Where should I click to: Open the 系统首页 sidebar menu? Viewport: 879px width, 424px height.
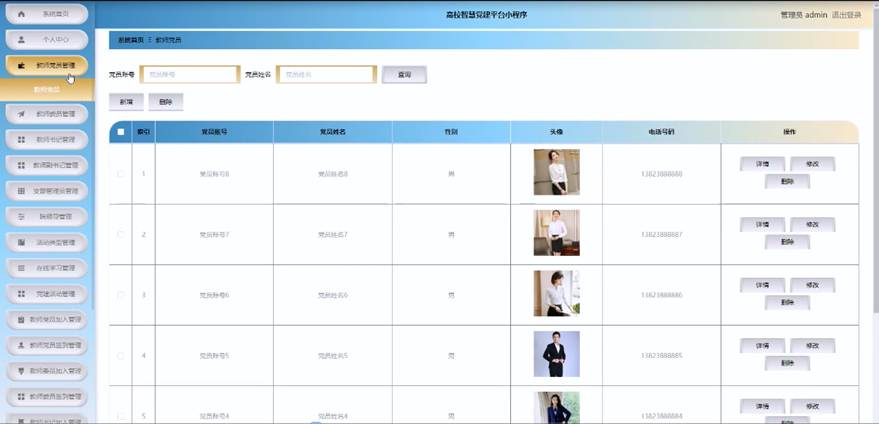(x=47, y=14)
